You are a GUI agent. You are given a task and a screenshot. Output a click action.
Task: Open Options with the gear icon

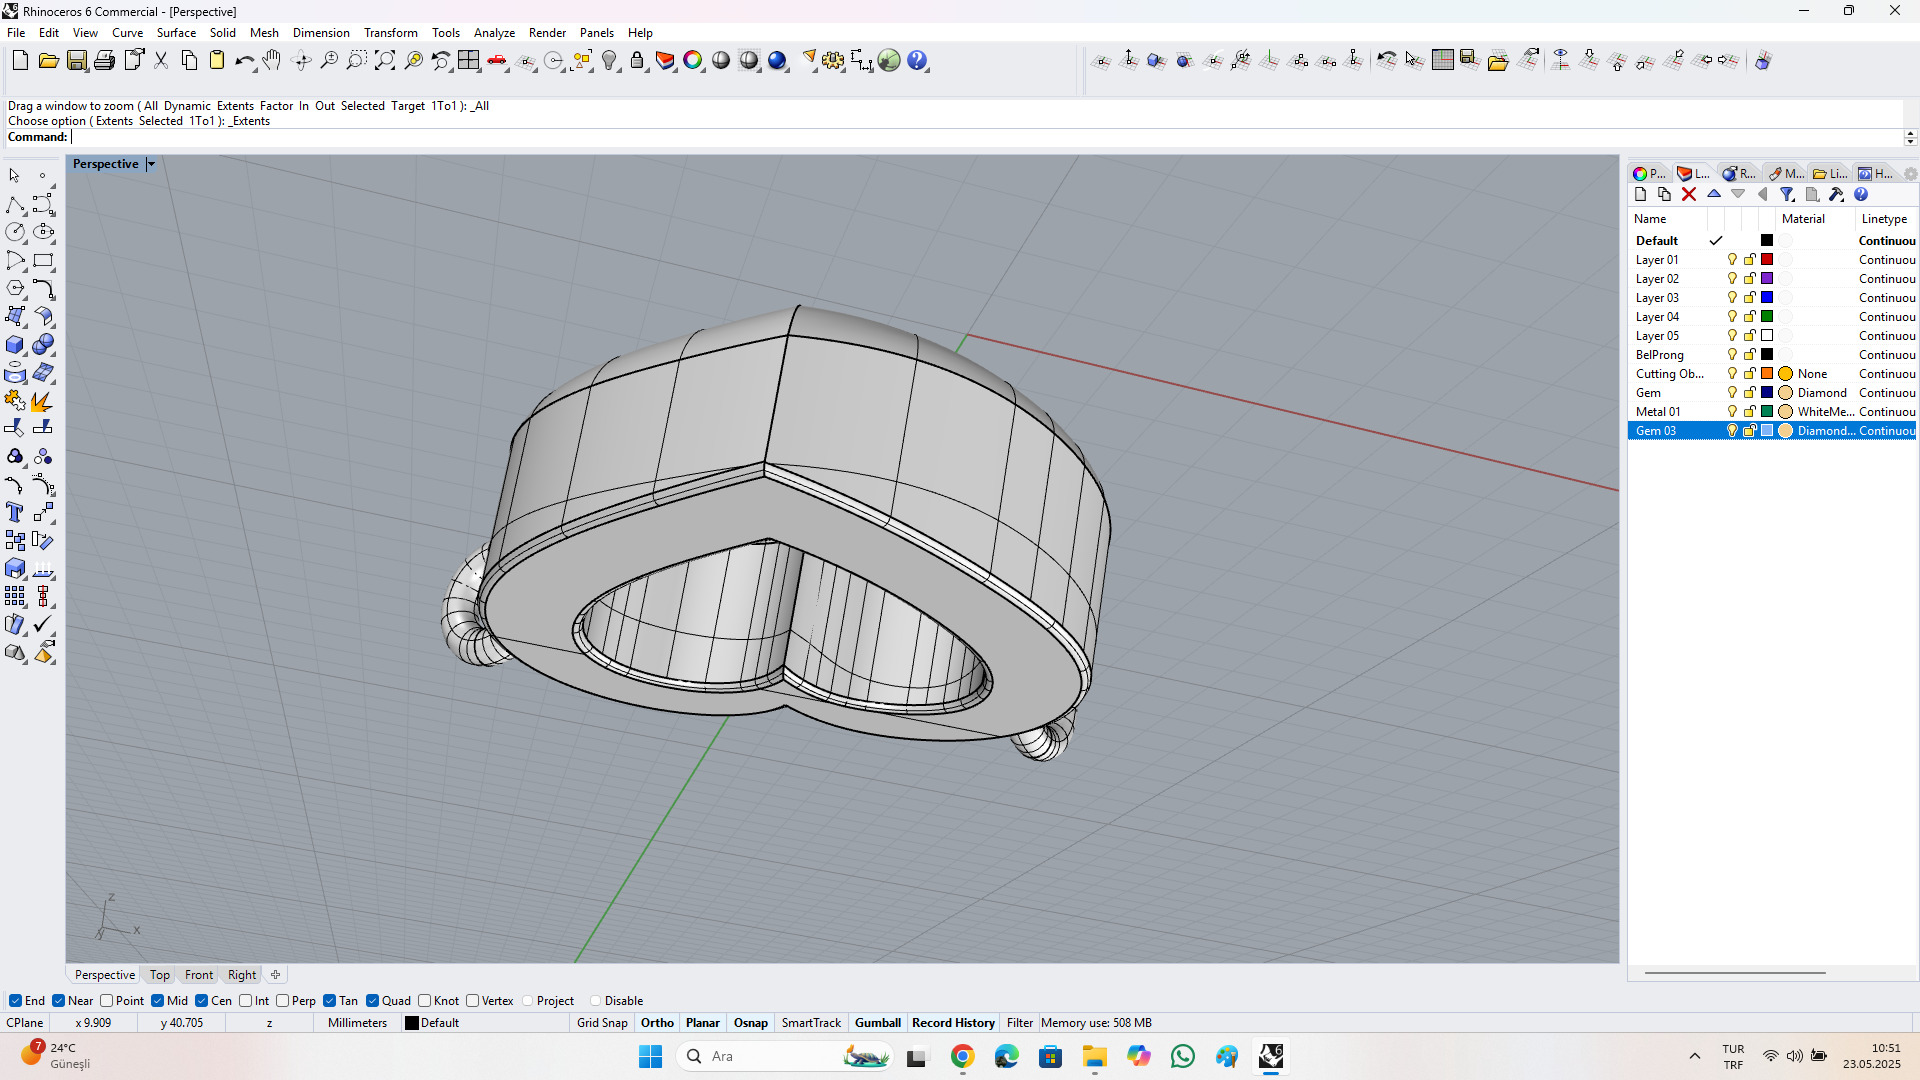click(833, 61)
